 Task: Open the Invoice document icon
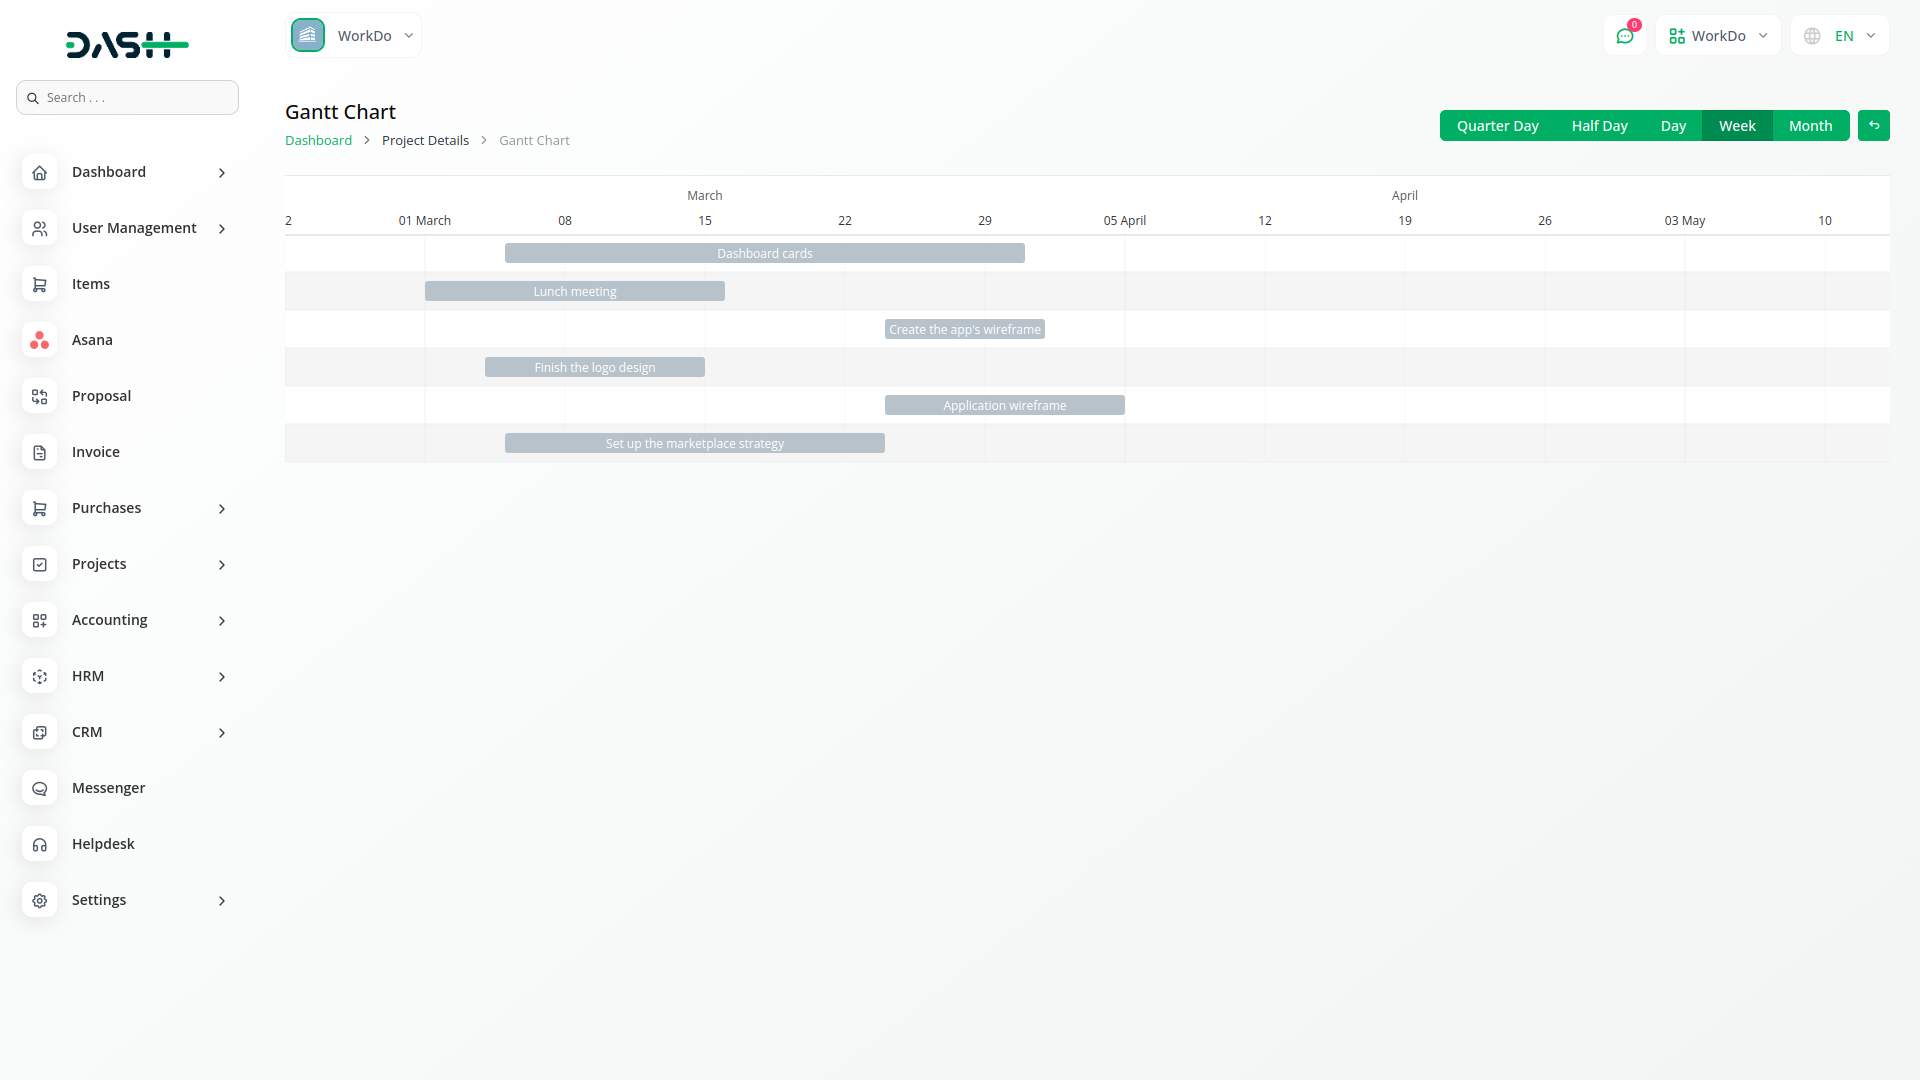click(x=39, y=452)
